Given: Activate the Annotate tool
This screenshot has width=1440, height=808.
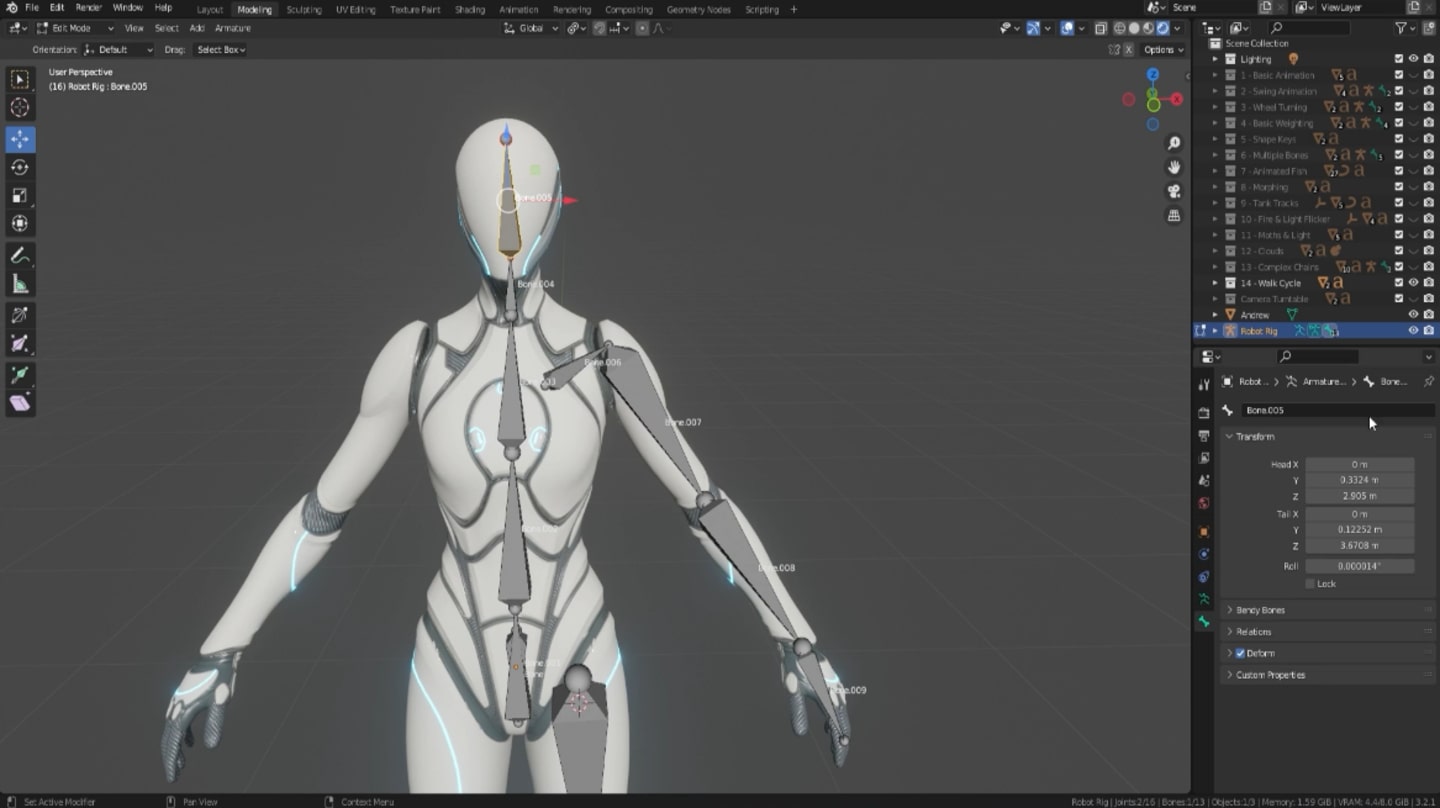Looking at the screenshot, I should [x=20, y=256].
